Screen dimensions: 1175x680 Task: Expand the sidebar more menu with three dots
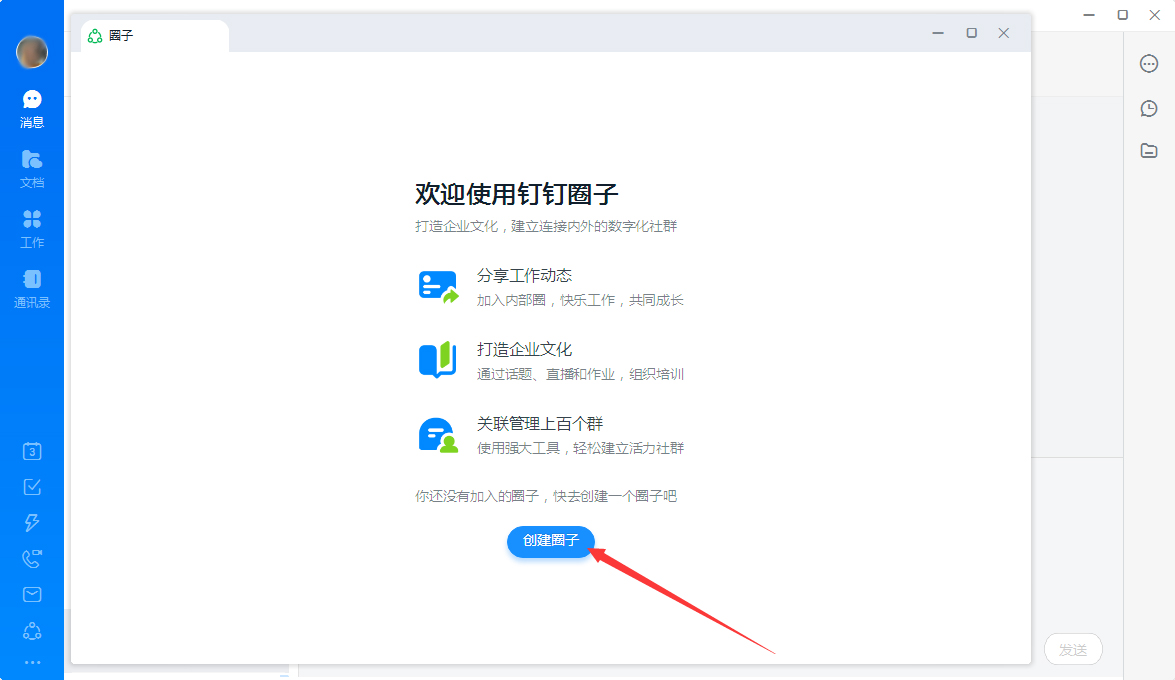(x=31, y=662)
